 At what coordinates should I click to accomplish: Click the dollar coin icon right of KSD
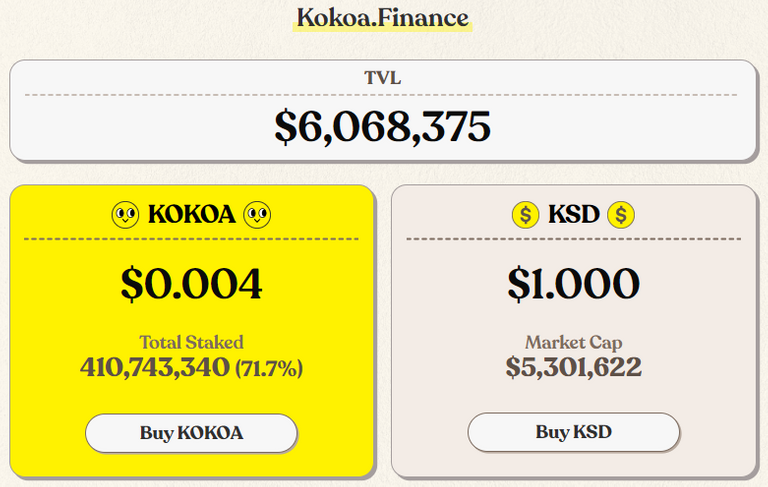tap(621, 214)
